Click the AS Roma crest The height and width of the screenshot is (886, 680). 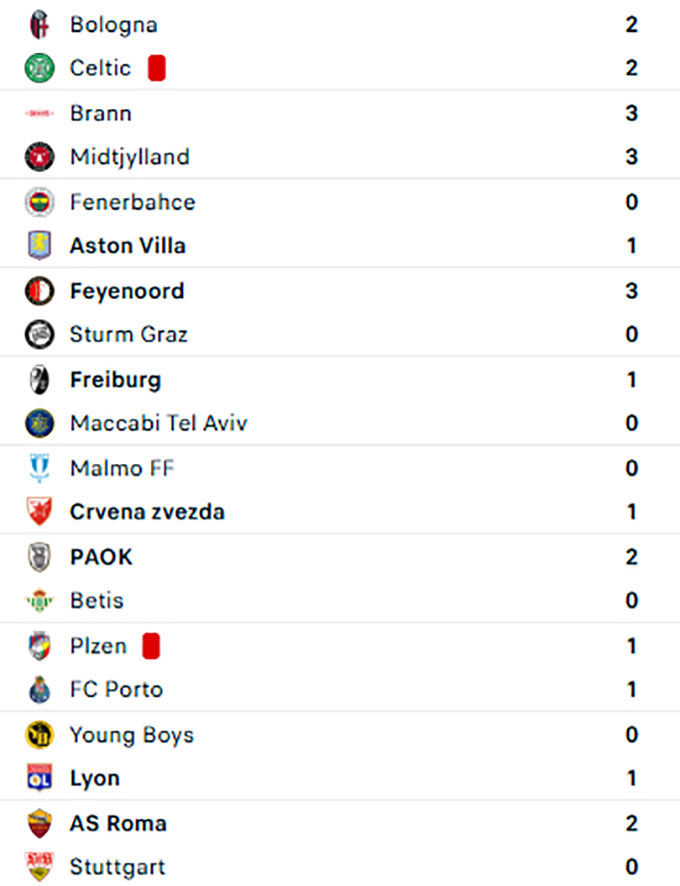pos(39,824)
